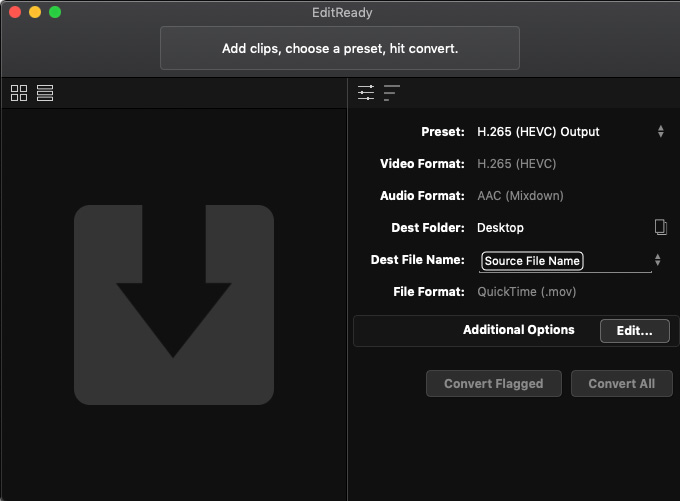Image resolution: width=680 pixels, height=501 pixels.
Task: Click Convert Flagged button
Action: click(x=494, y=383)
